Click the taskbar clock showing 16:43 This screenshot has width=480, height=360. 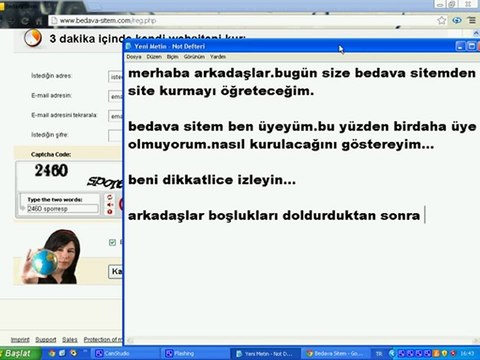[467, 353]
